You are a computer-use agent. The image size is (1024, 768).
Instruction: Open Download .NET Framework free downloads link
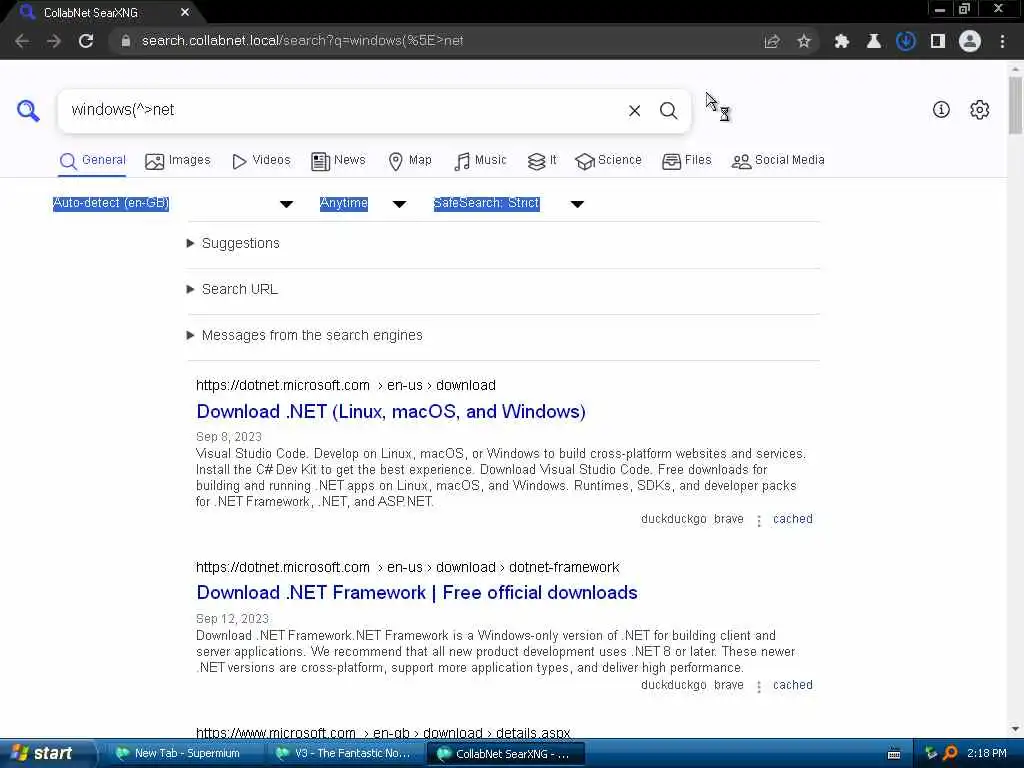417,592
